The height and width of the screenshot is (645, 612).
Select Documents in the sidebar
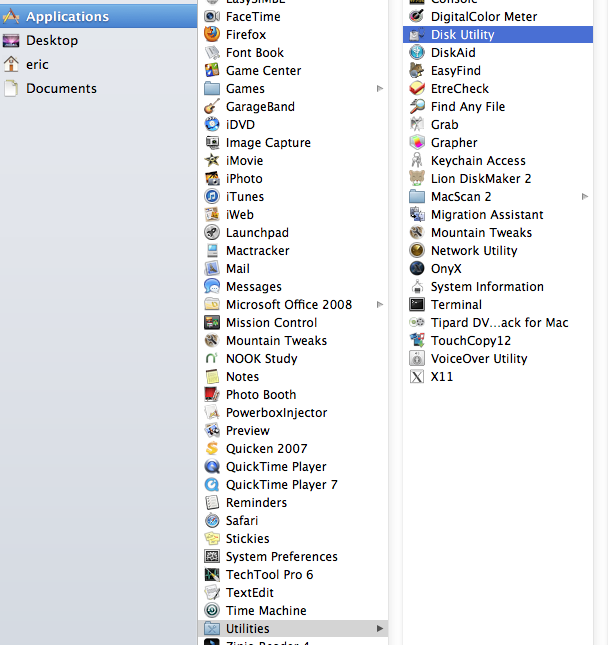point(99,88)
